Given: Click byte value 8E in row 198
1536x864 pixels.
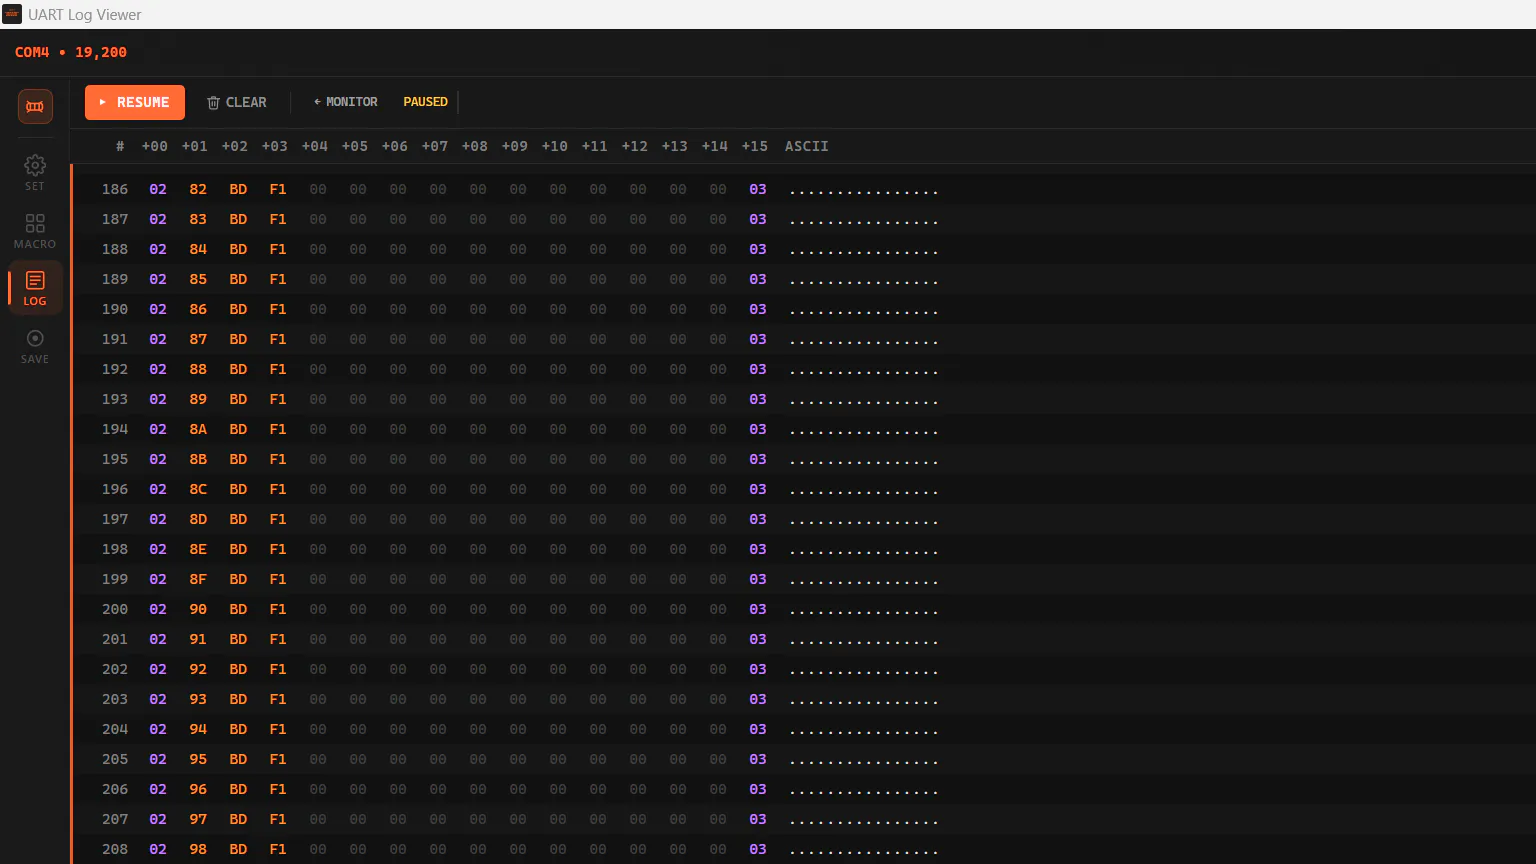Looking at the screenshot, I should 198,549.
